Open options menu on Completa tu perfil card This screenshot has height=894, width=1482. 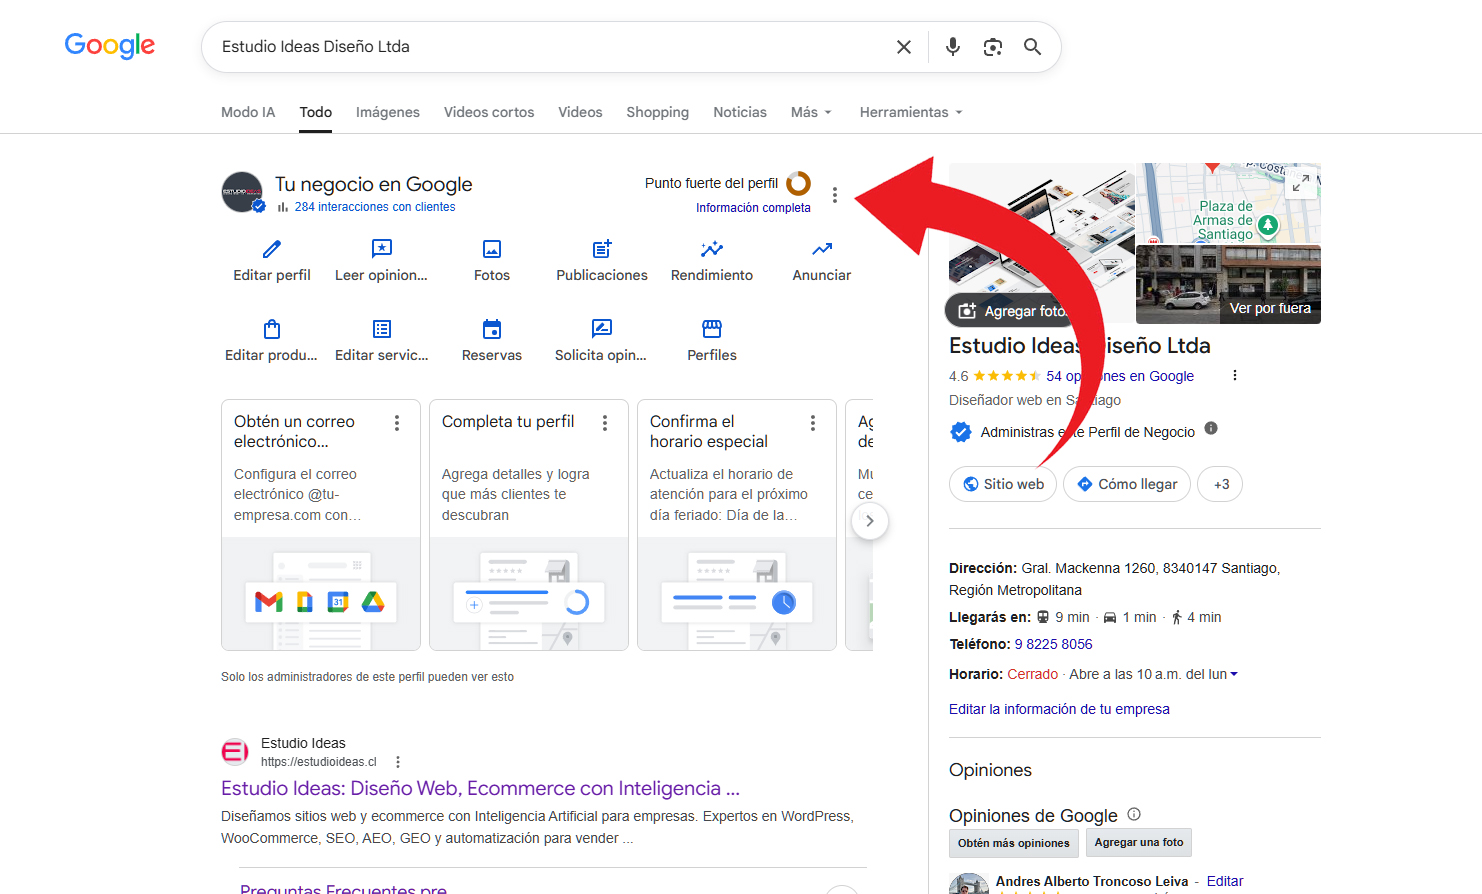click(605, 423)
